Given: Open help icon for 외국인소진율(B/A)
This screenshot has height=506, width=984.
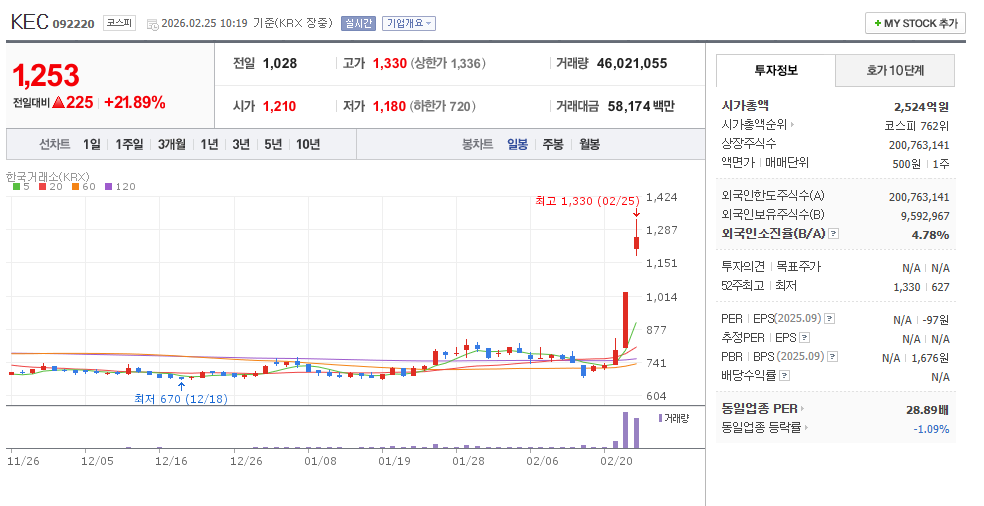Looking at the screenshot, I should tap(833, 234).
